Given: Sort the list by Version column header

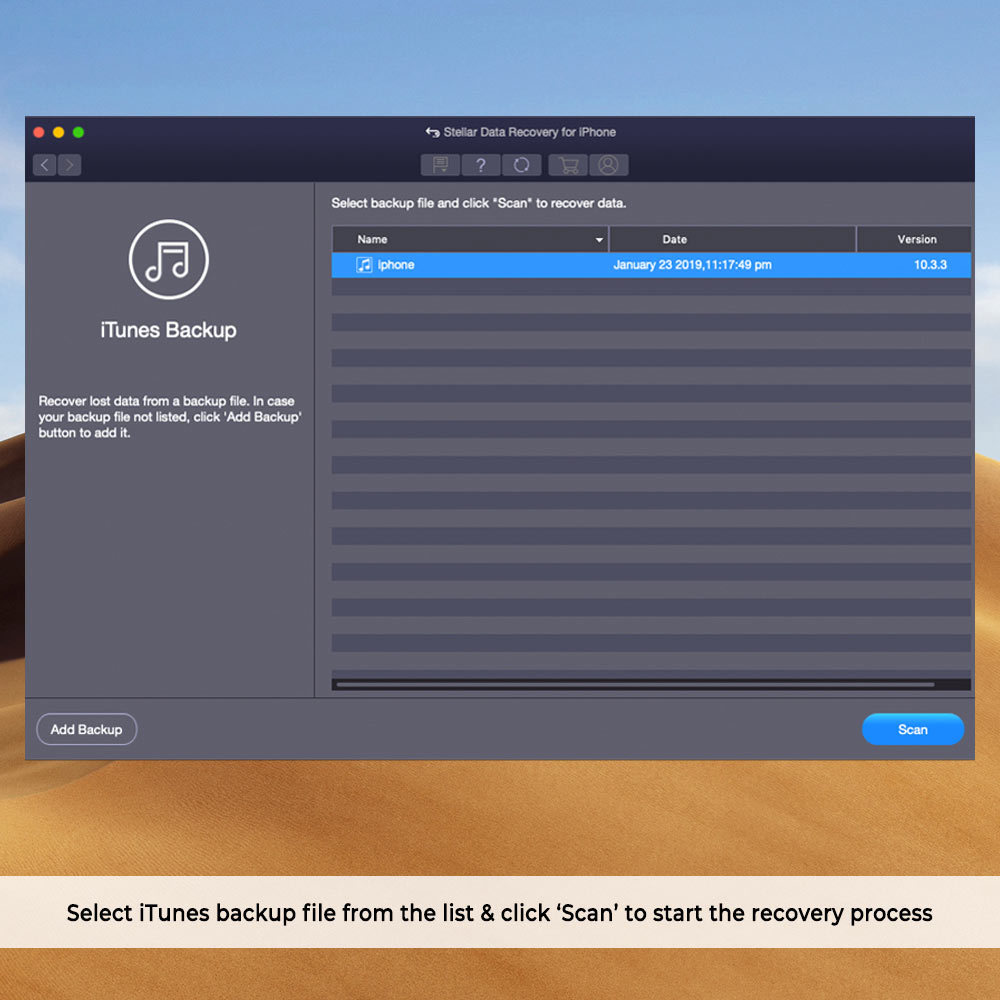Looking at the screenshot, I should 914,239.
